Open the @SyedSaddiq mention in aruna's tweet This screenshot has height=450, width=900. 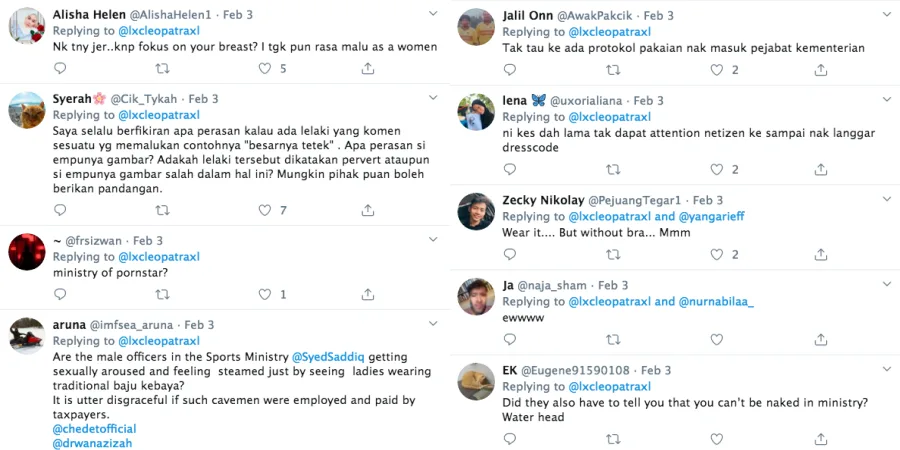[329, 357]
